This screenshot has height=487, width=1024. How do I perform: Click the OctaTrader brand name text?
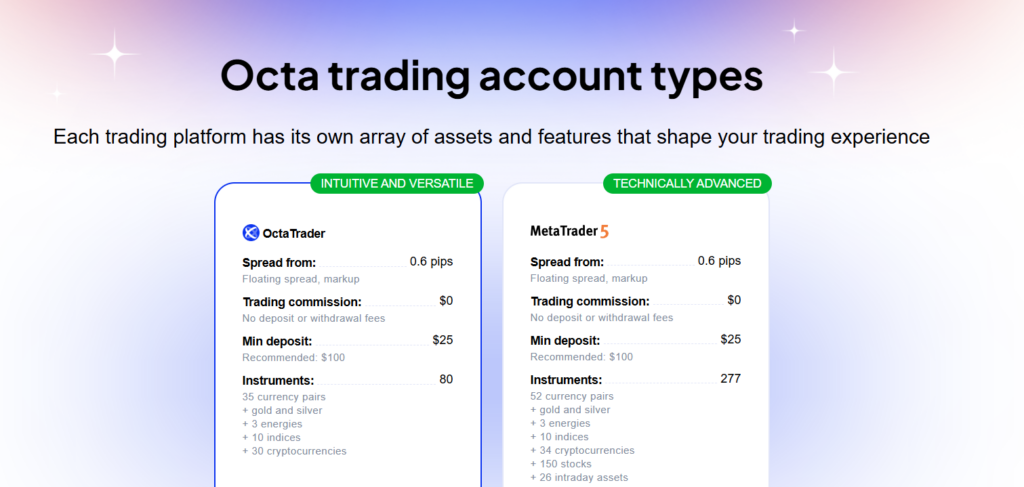tap(293, 233)
